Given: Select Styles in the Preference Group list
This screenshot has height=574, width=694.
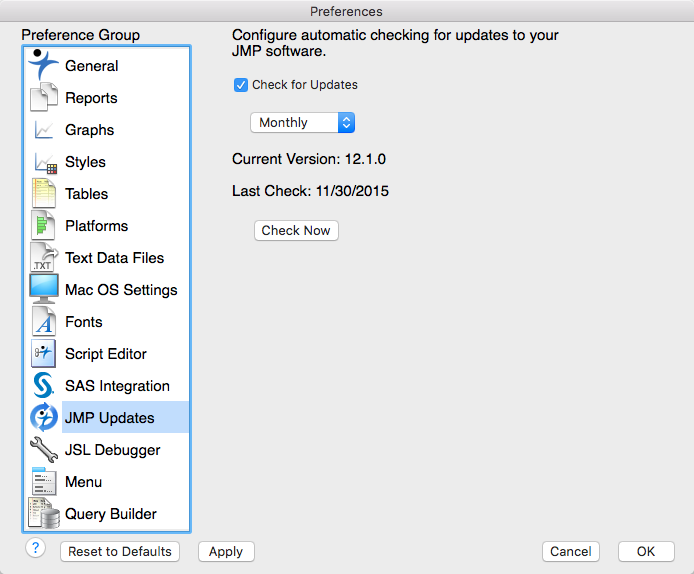Looking at the screenshot, I should click(x=85, y=162).
